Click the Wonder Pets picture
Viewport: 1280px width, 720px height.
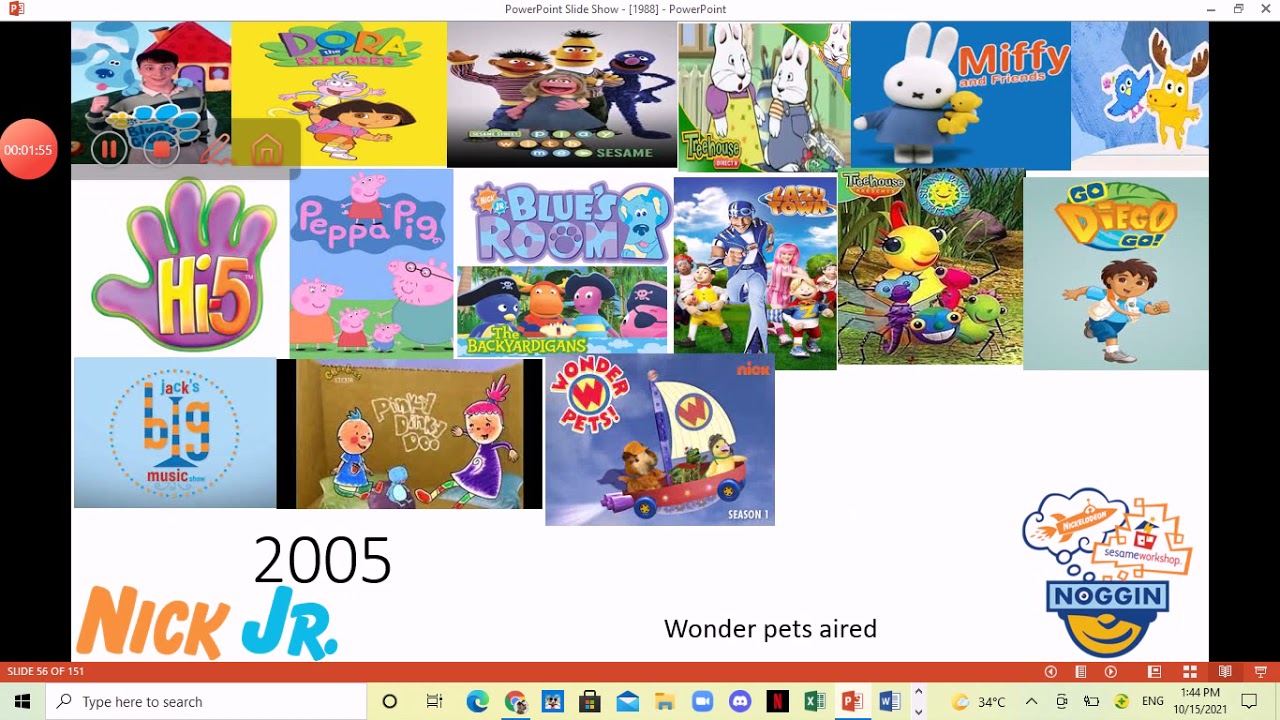click(x=660, y=439)
